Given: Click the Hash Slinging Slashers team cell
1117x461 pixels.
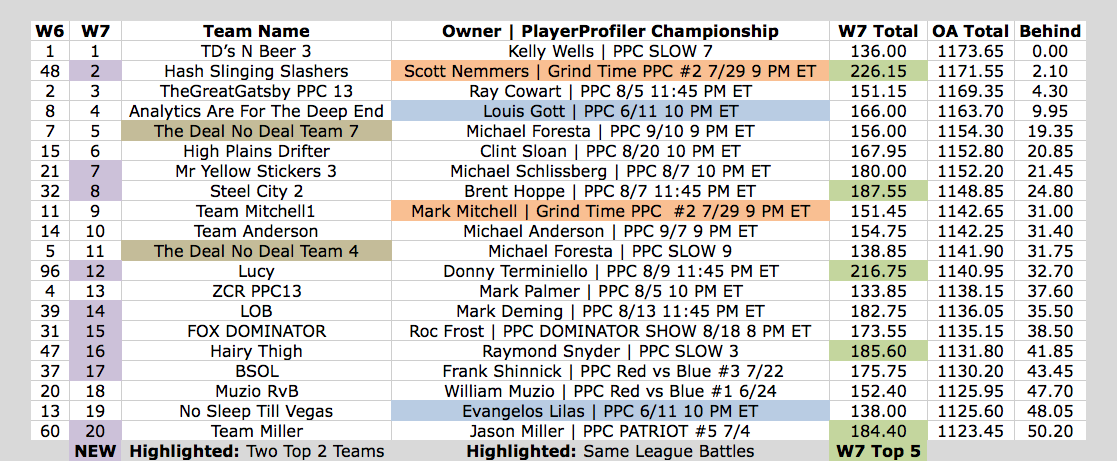Looking at the screenshot, I should [256, 71].
